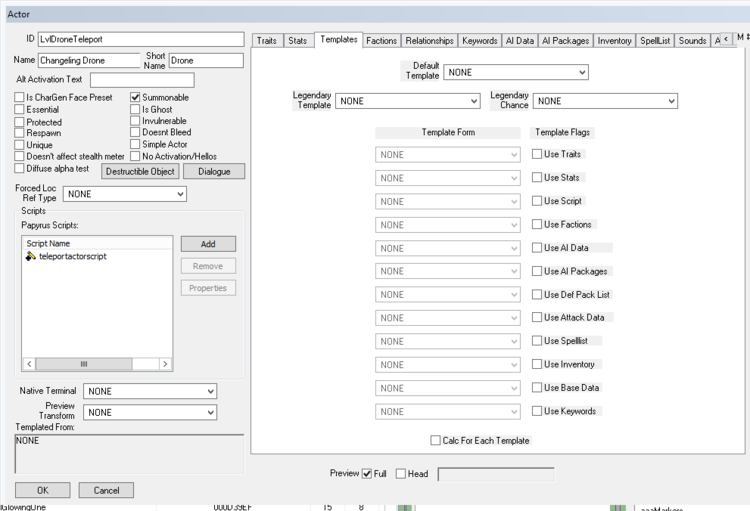Click the Name field Changeling Drone

click(x=89, y=60)
